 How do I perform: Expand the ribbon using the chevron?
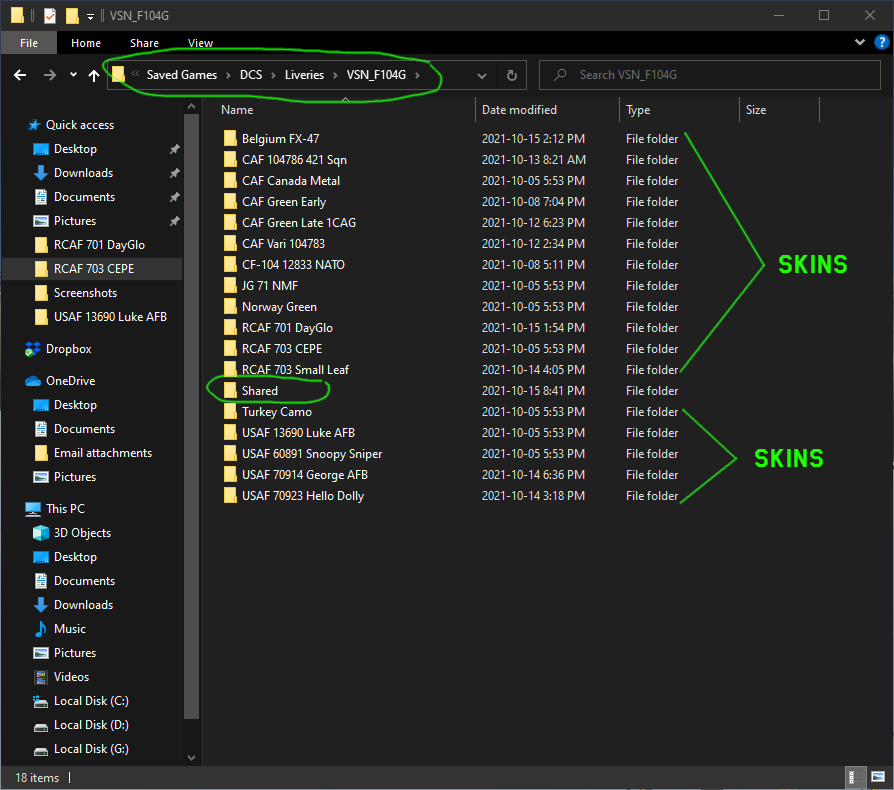click(860, 42)
